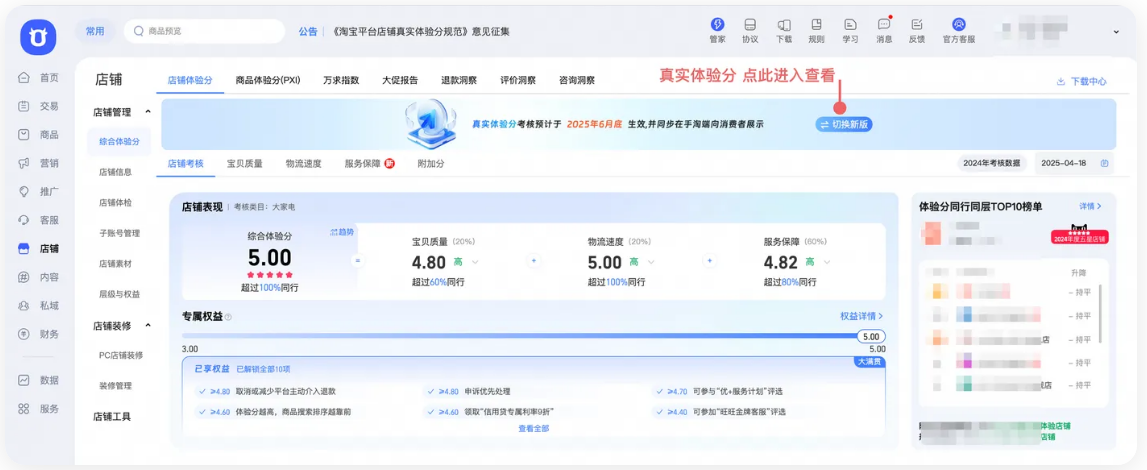Open 内容 in the left sidebar

click(39, 277)
